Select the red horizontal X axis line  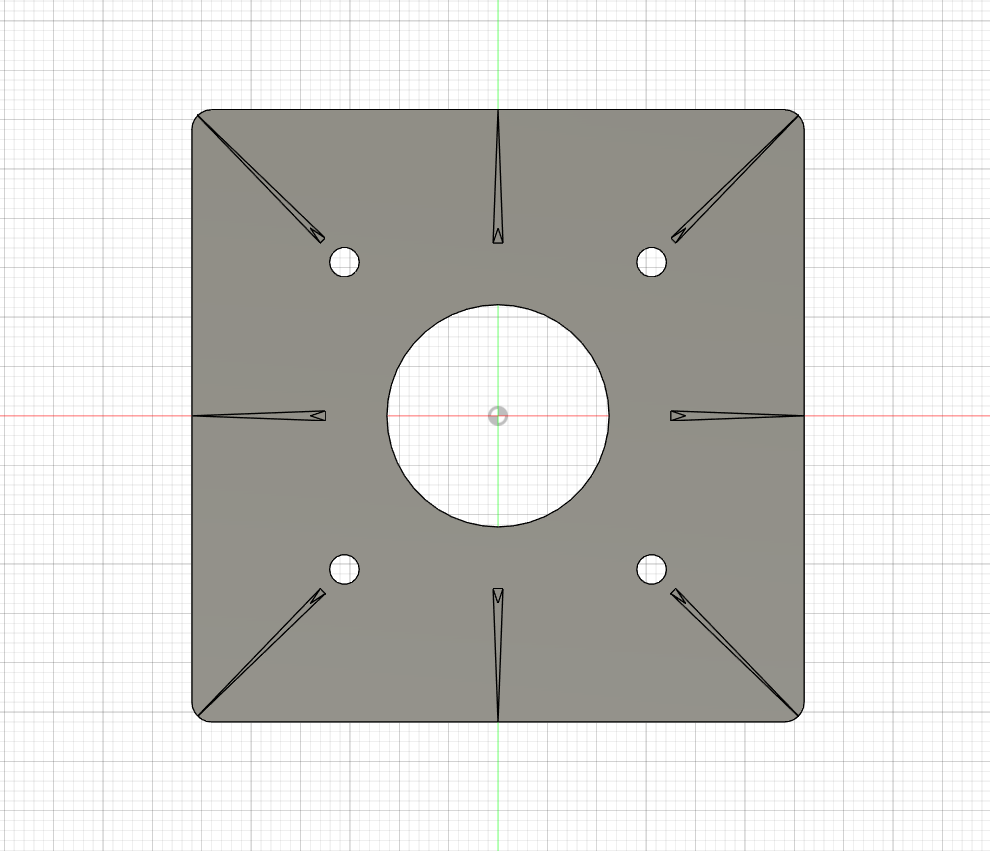100,416
